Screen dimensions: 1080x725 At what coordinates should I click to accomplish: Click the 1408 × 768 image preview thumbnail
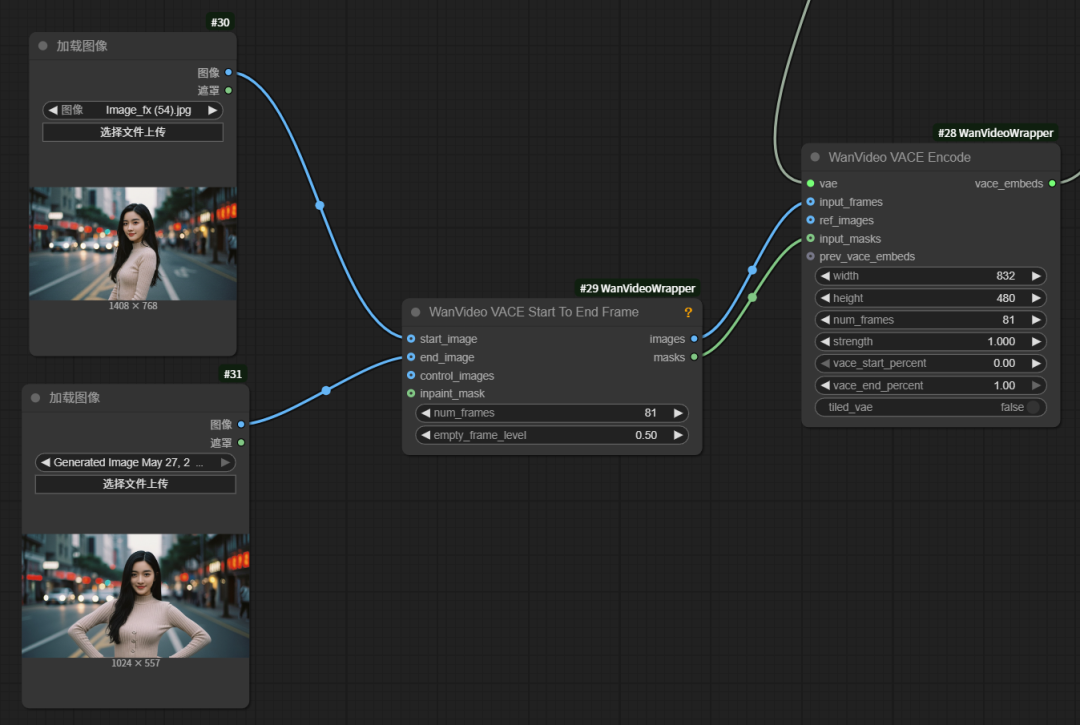tap(133, 242)
